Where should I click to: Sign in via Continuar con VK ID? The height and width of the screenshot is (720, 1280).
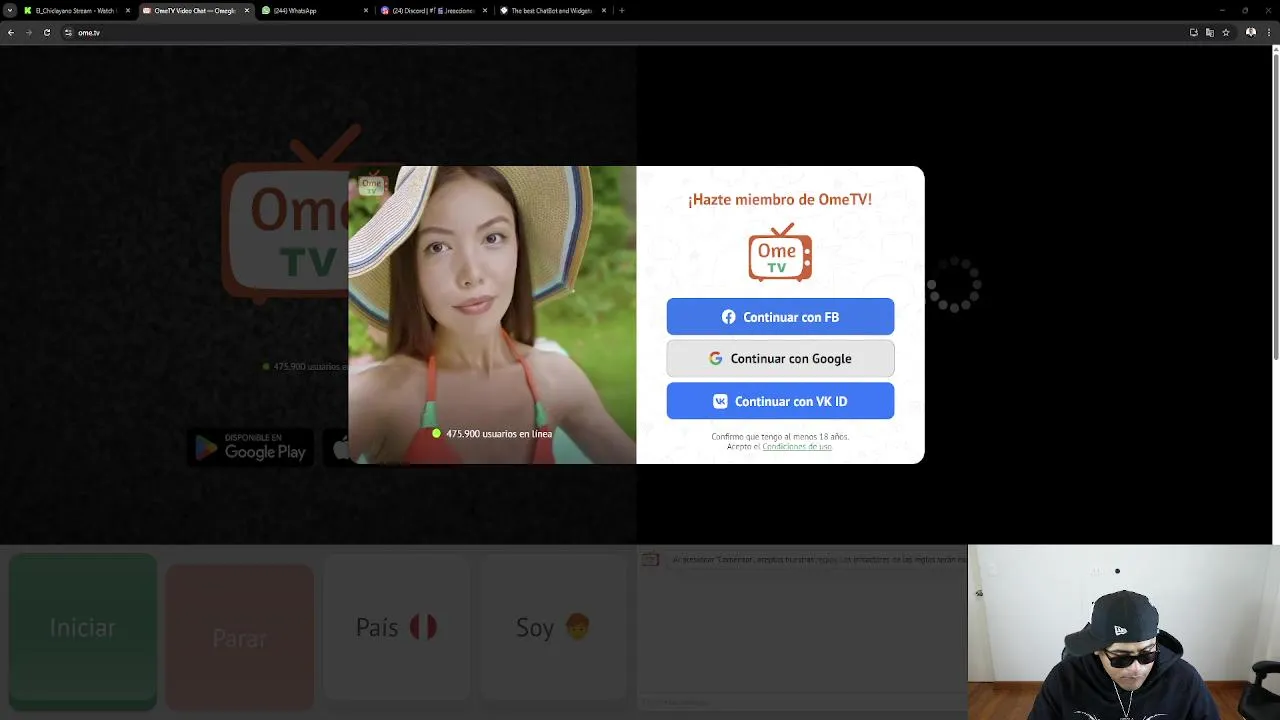[x=780, y=401]
